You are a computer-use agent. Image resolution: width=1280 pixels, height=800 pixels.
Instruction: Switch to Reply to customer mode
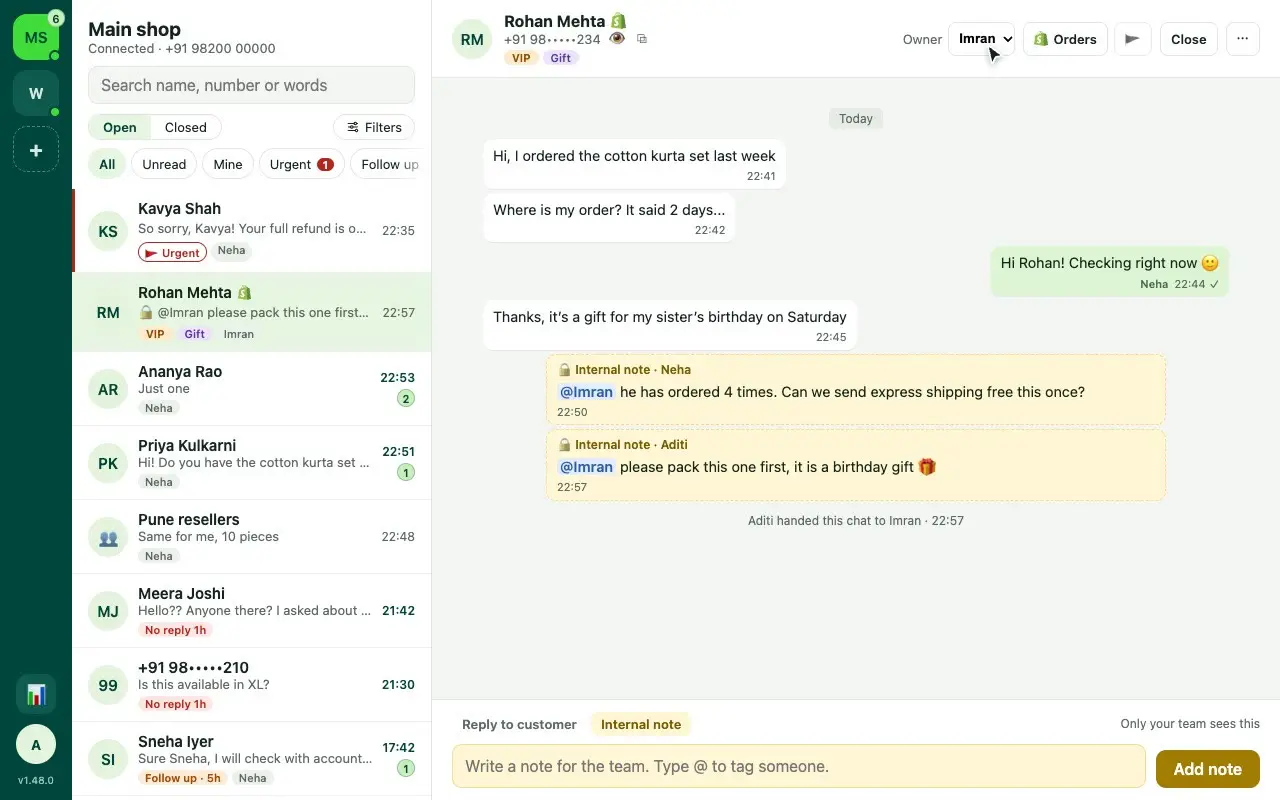pos(519,724)
